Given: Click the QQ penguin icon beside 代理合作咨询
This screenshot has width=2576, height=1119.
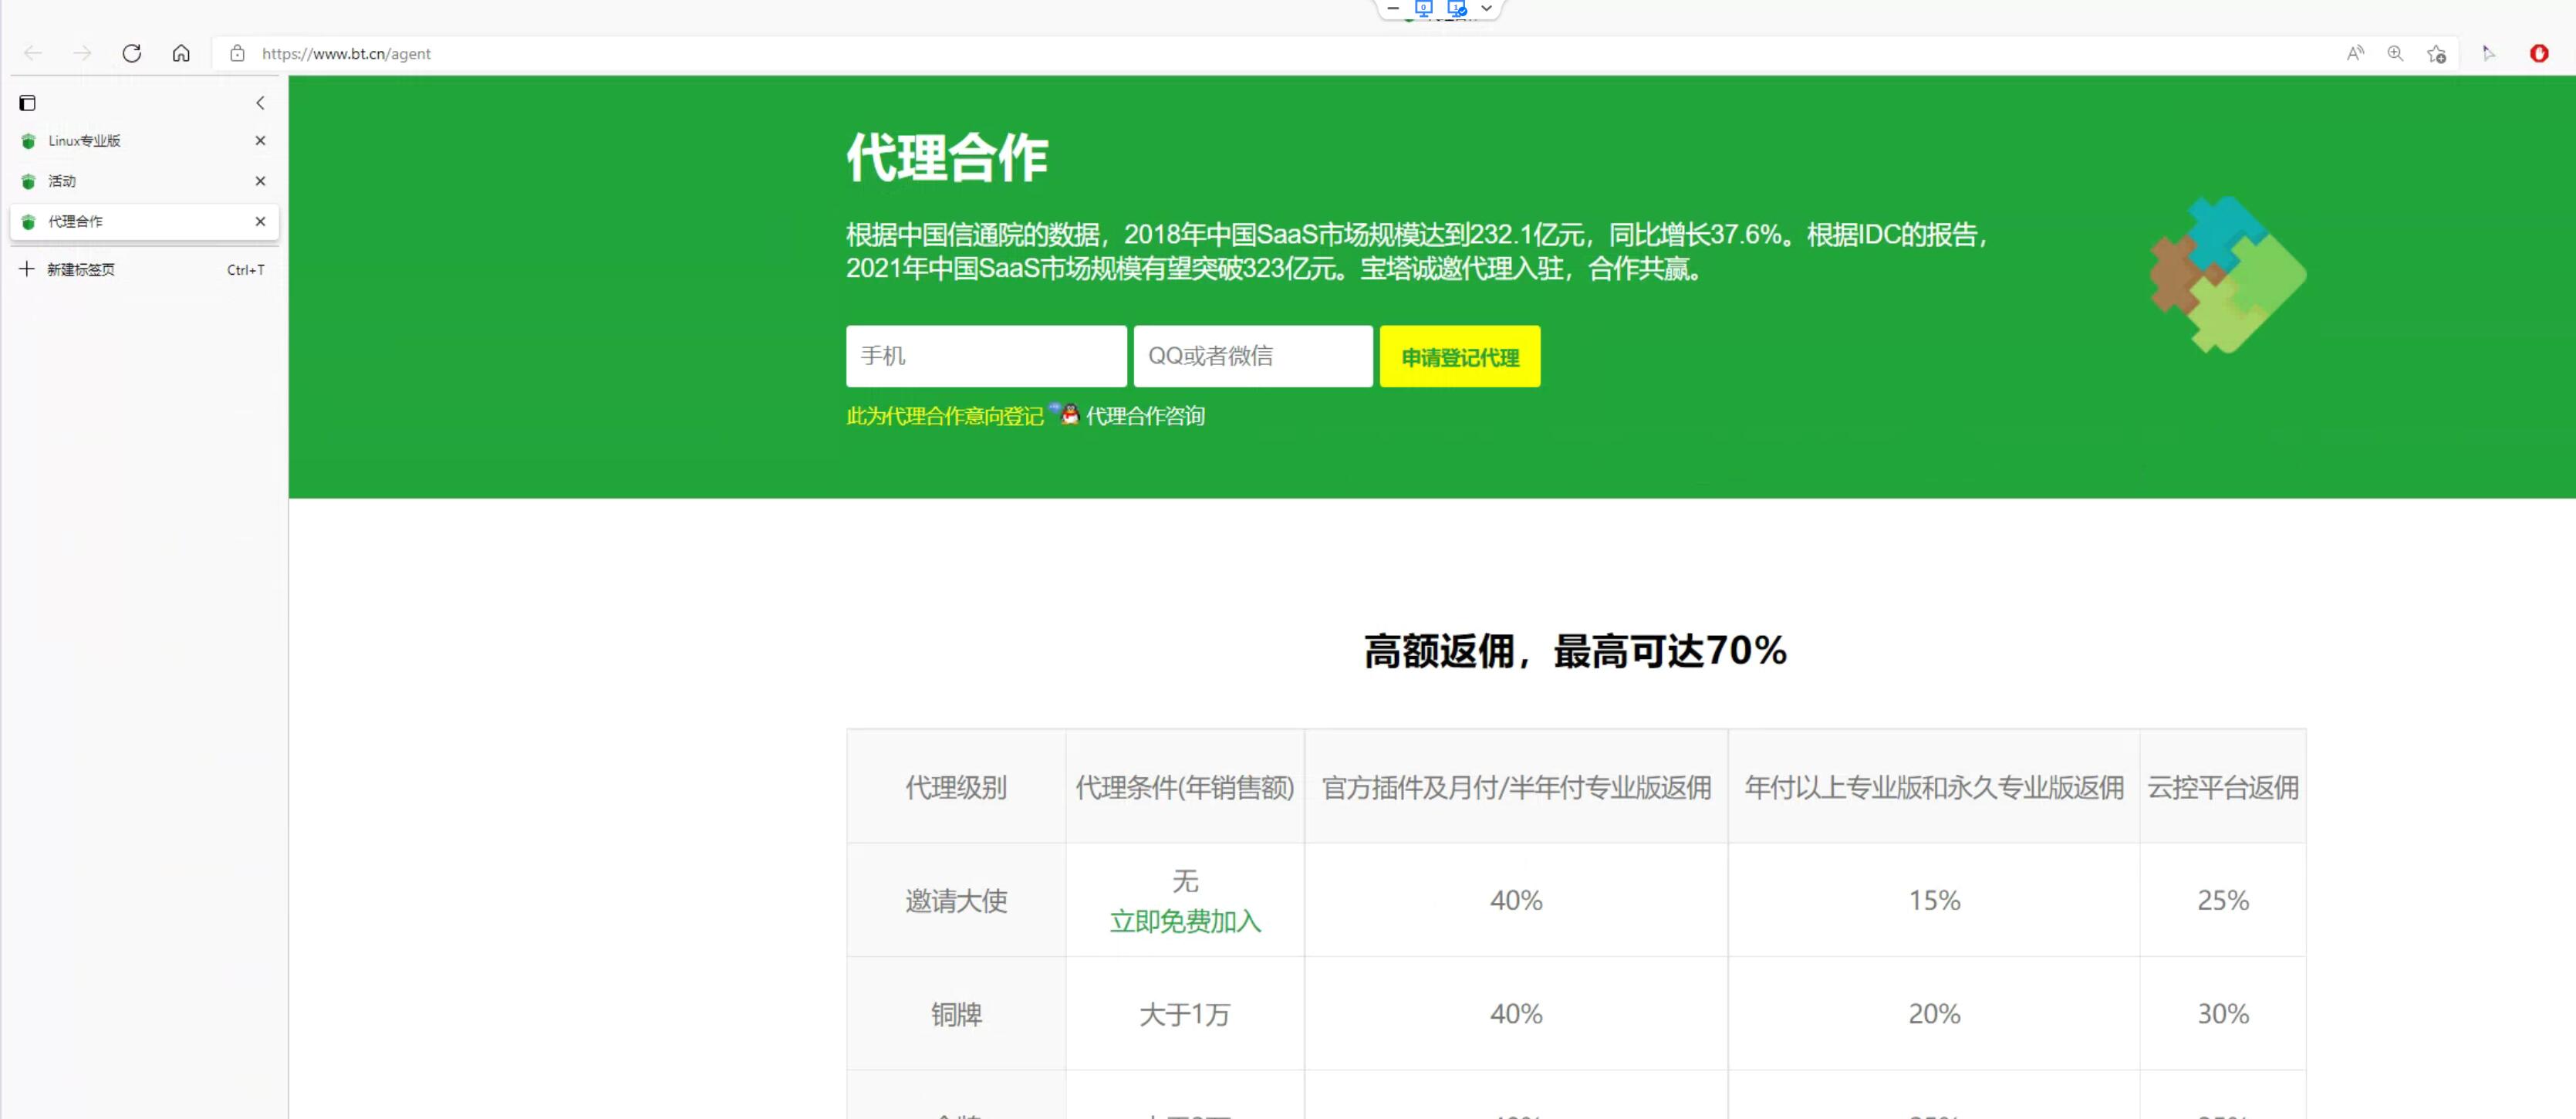Looking at the screenshot, I should [1066, 414].
